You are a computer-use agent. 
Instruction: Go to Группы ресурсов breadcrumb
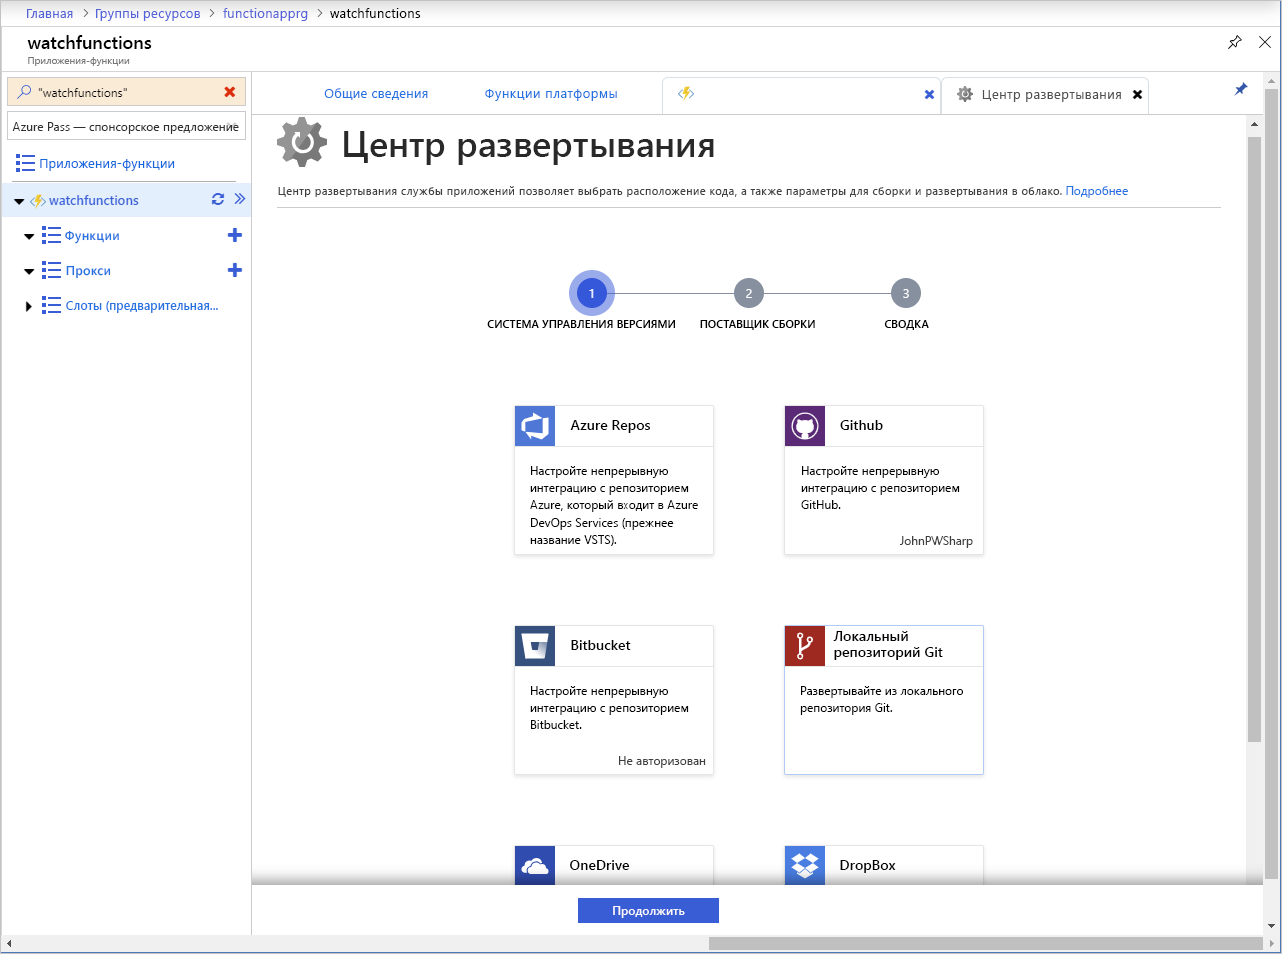click(148, 13)
